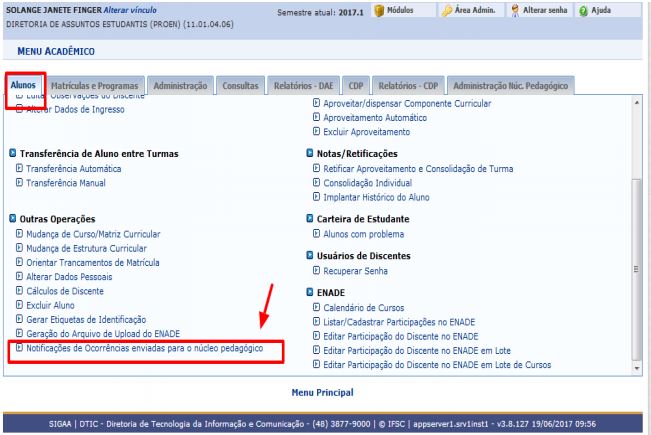Collapse the Notas/Retificações section arrow
651x435 pixels.
coord(309,154)
